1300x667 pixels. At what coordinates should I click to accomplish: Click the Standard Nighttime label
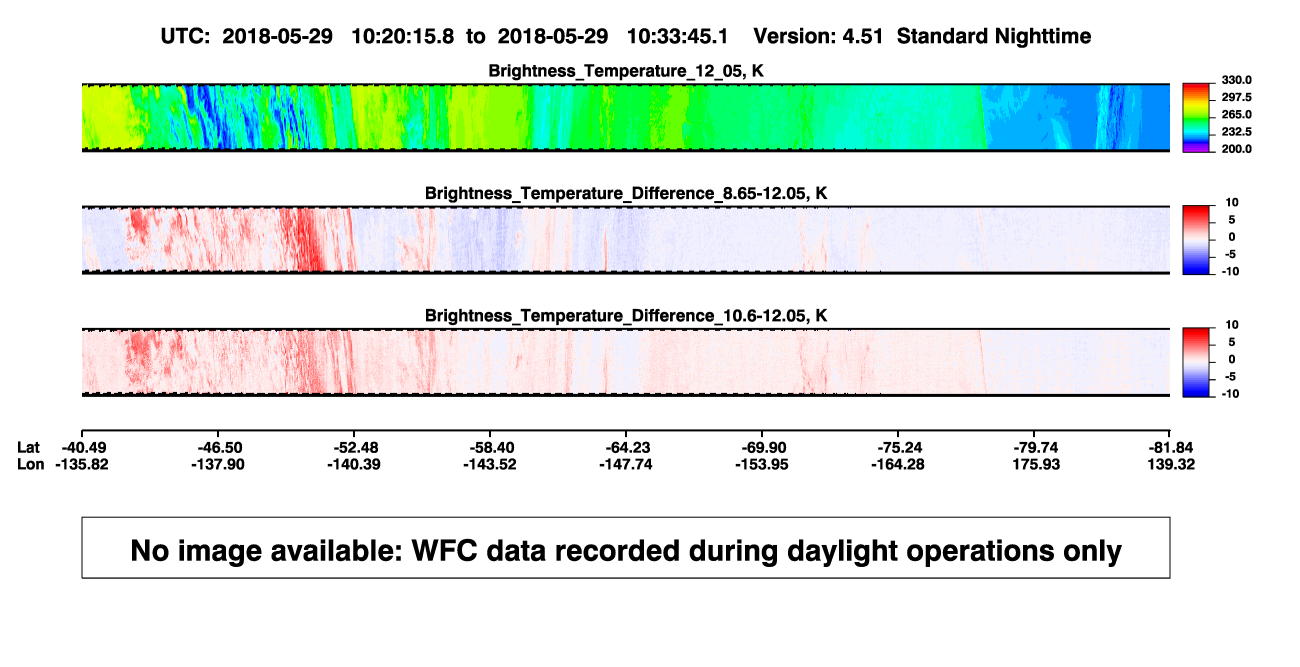click(994, 36)
